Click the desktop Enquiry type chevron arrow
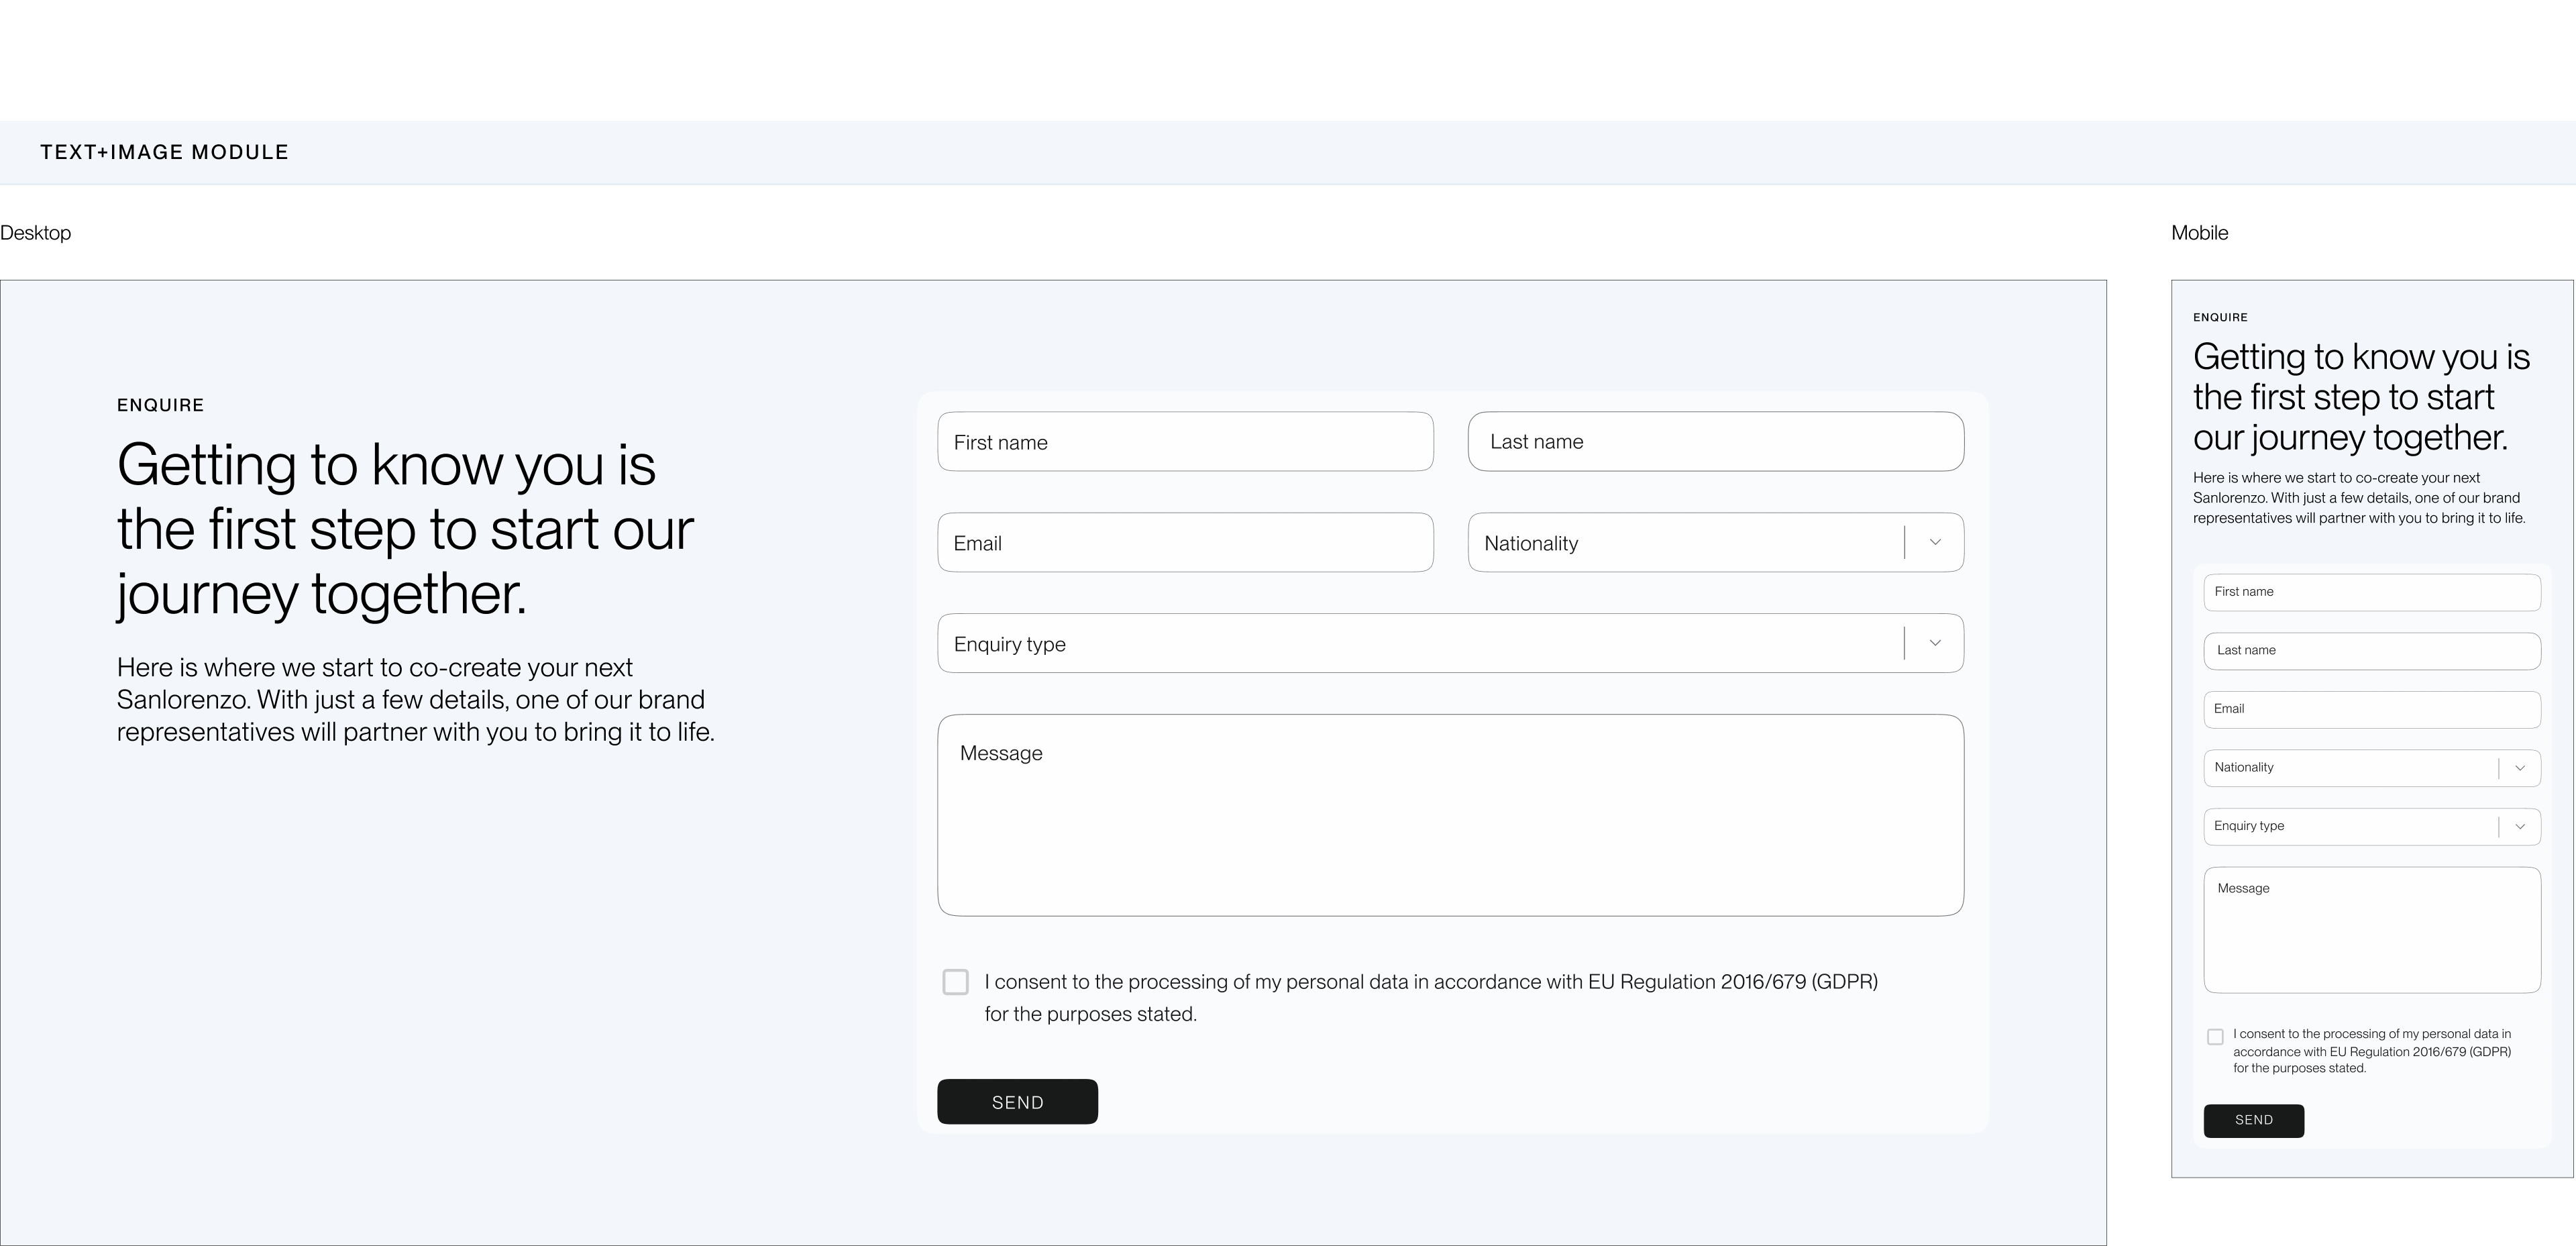Image resolution: width=2576 pixels, height=1246 pixels. [x=1935, y=643]
